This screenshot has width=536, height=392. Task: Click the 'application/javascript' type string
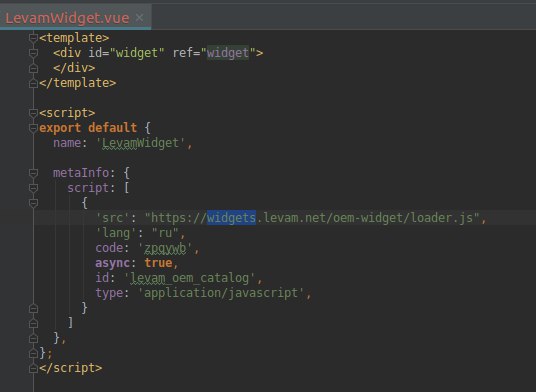[x=221, y=293]
